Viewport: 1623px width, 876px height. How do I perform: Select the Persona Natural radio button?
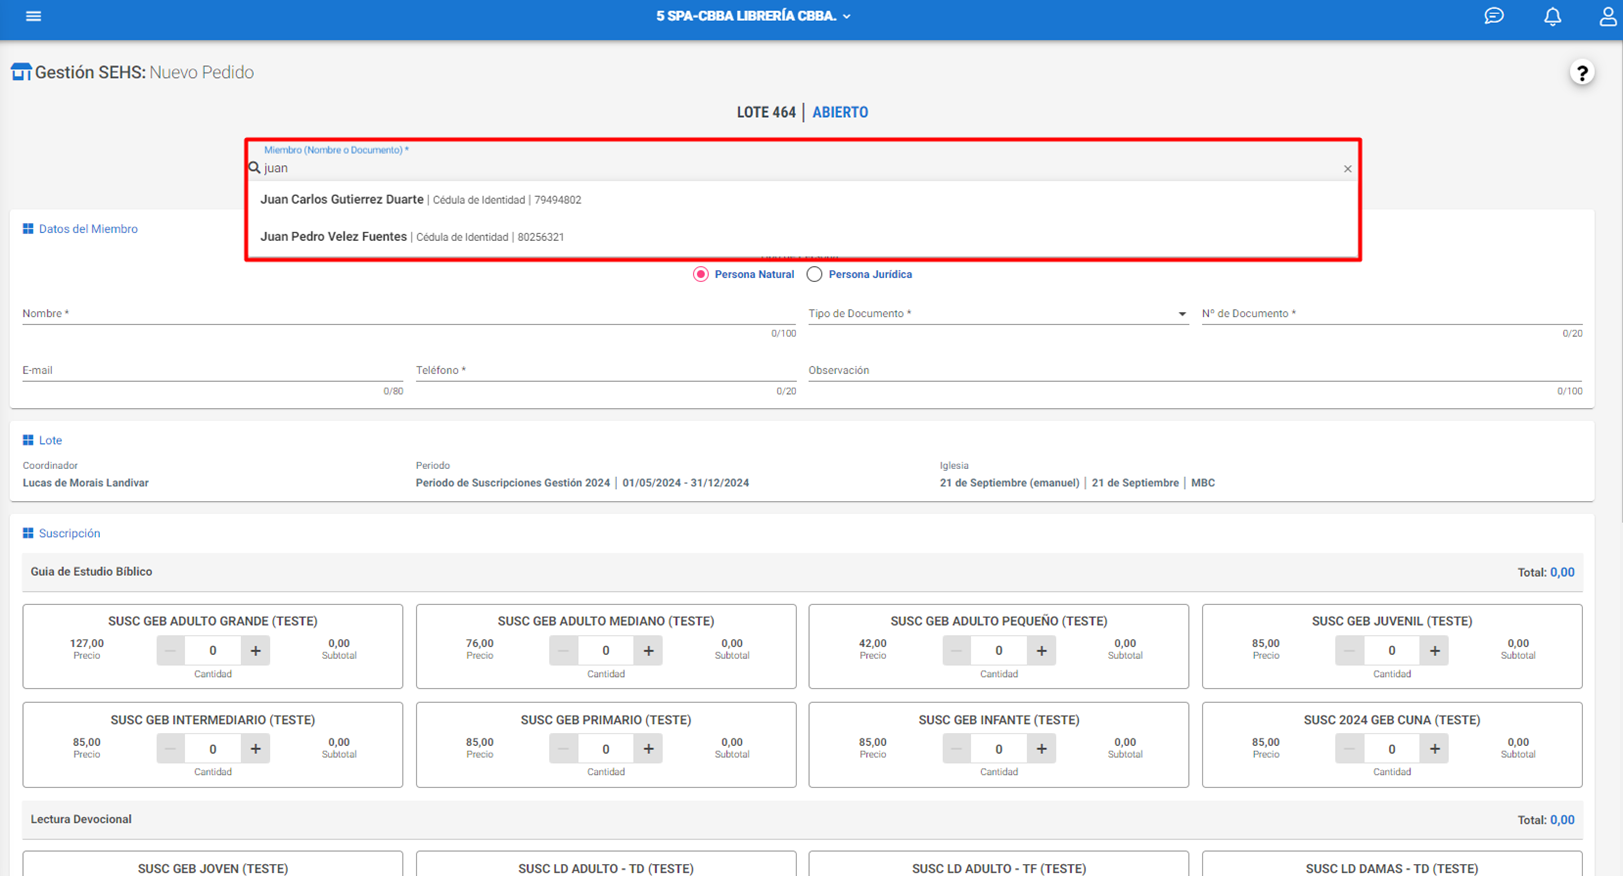[x=701, y=274]
